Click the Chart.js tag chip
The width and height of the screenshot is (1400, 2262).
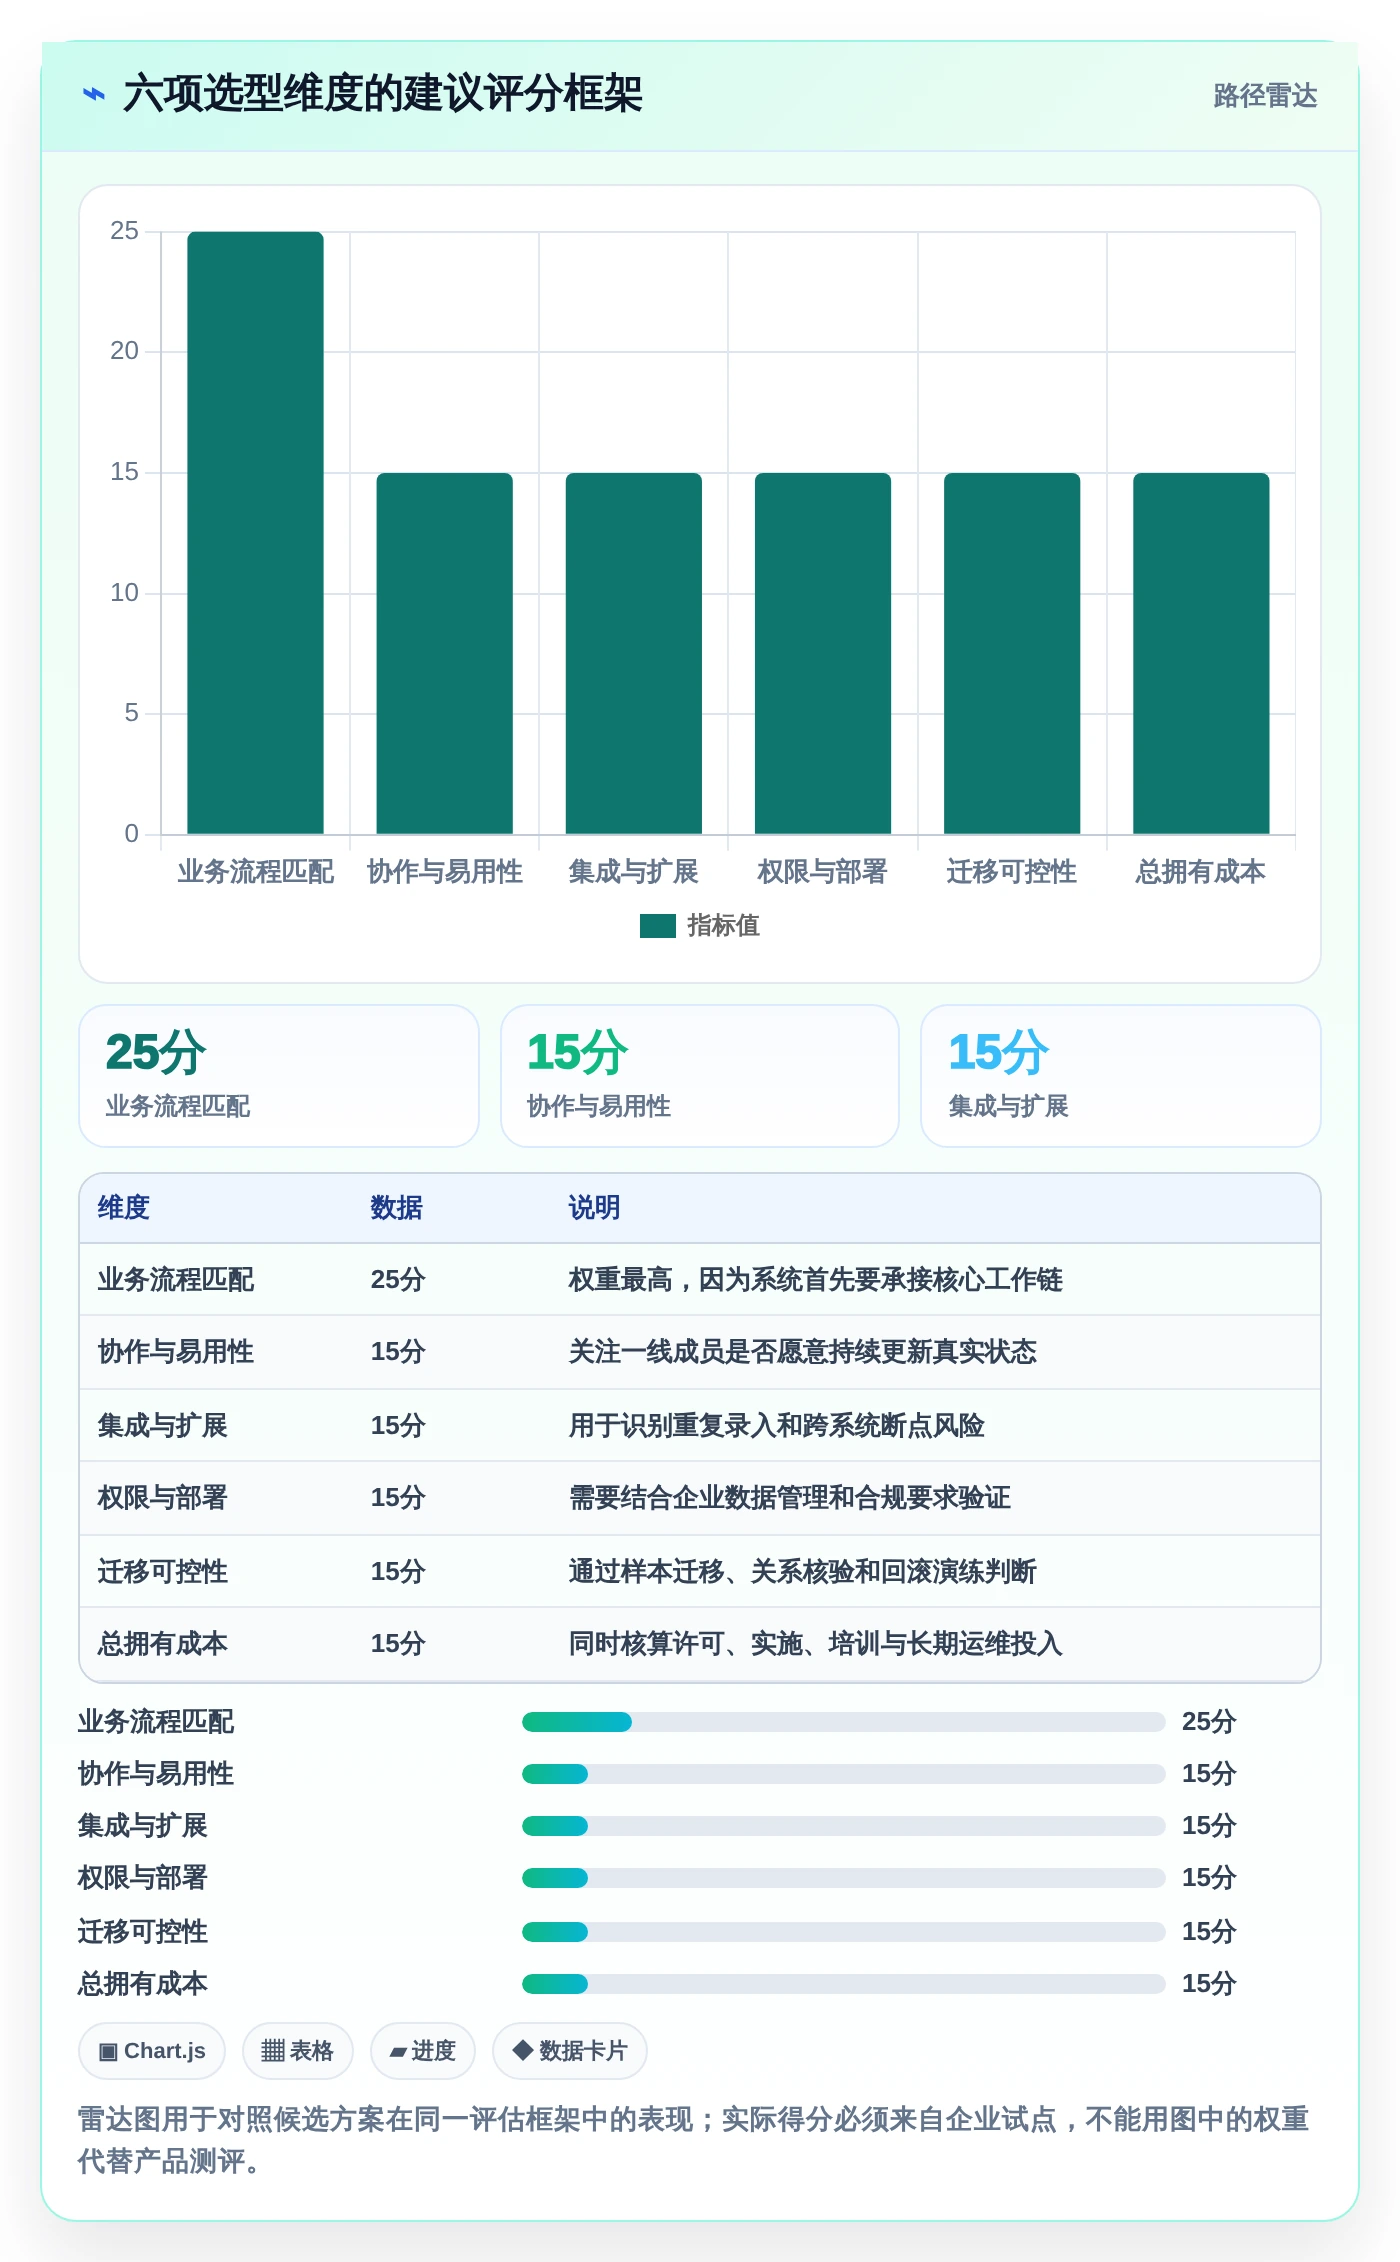(152, 2051)
